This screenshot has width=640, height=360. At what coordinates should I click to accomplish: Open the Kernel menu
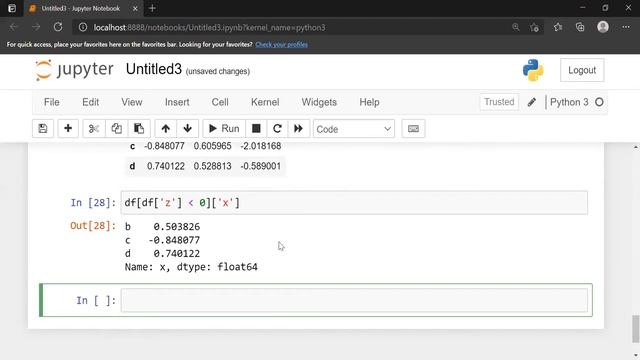tap(265, 102)
